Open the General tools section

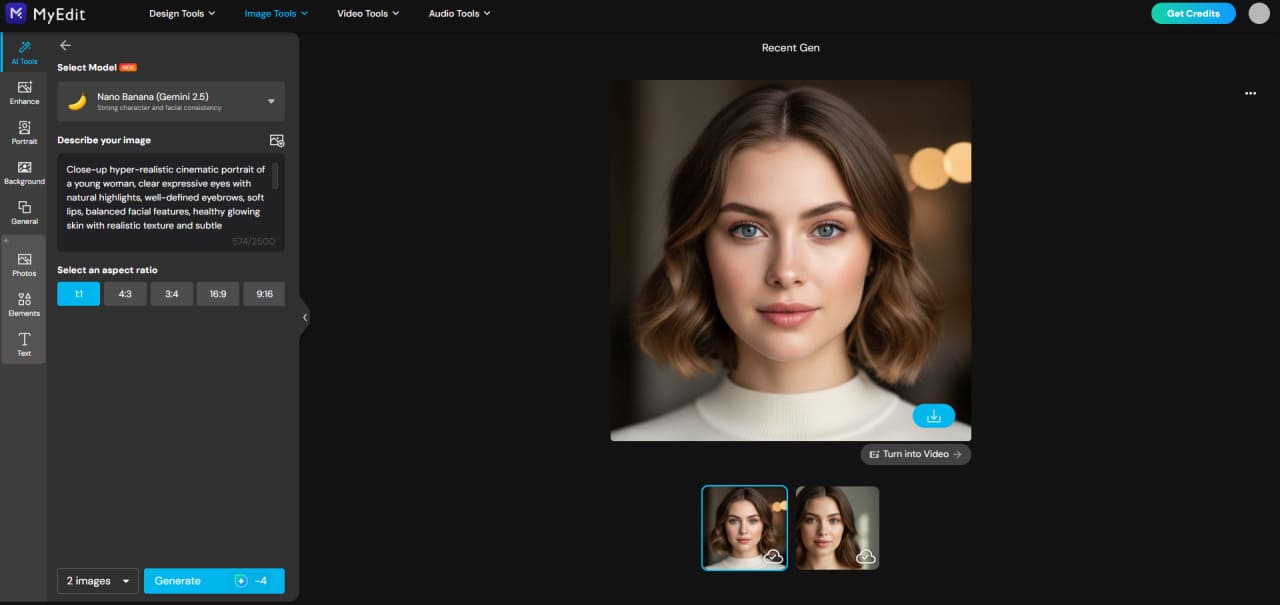(x=24, y=212)
